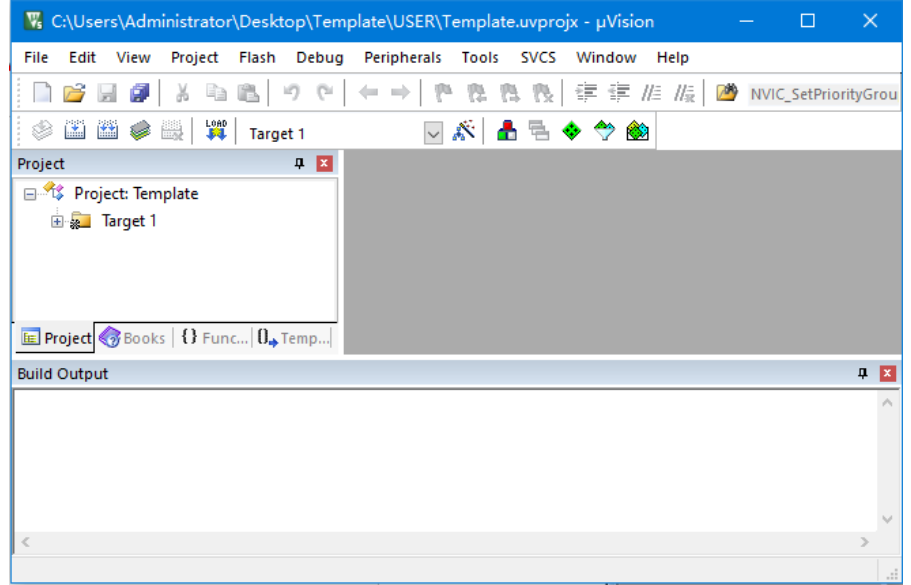Image resolution: width=911 pixels, height=585 pixels.
Task: Open the Target 1 selection dropdown
Action: (432, 133)
